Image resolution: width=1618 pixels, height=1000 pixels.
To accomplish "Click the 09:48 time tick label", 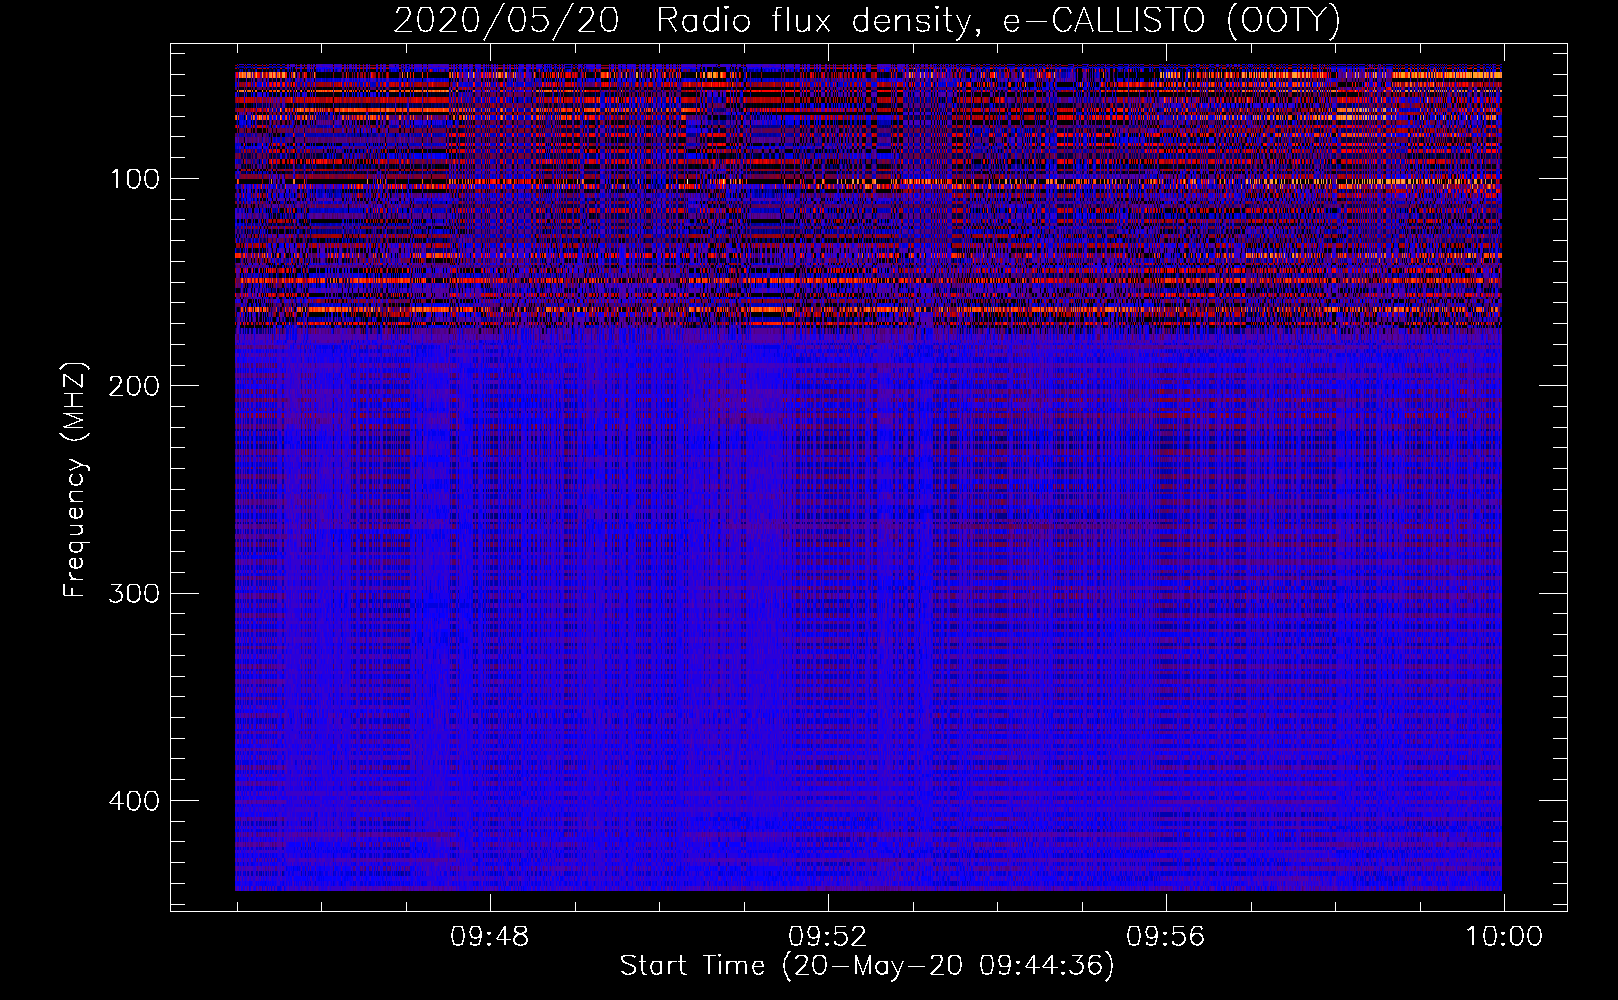I will pos(490,937).
